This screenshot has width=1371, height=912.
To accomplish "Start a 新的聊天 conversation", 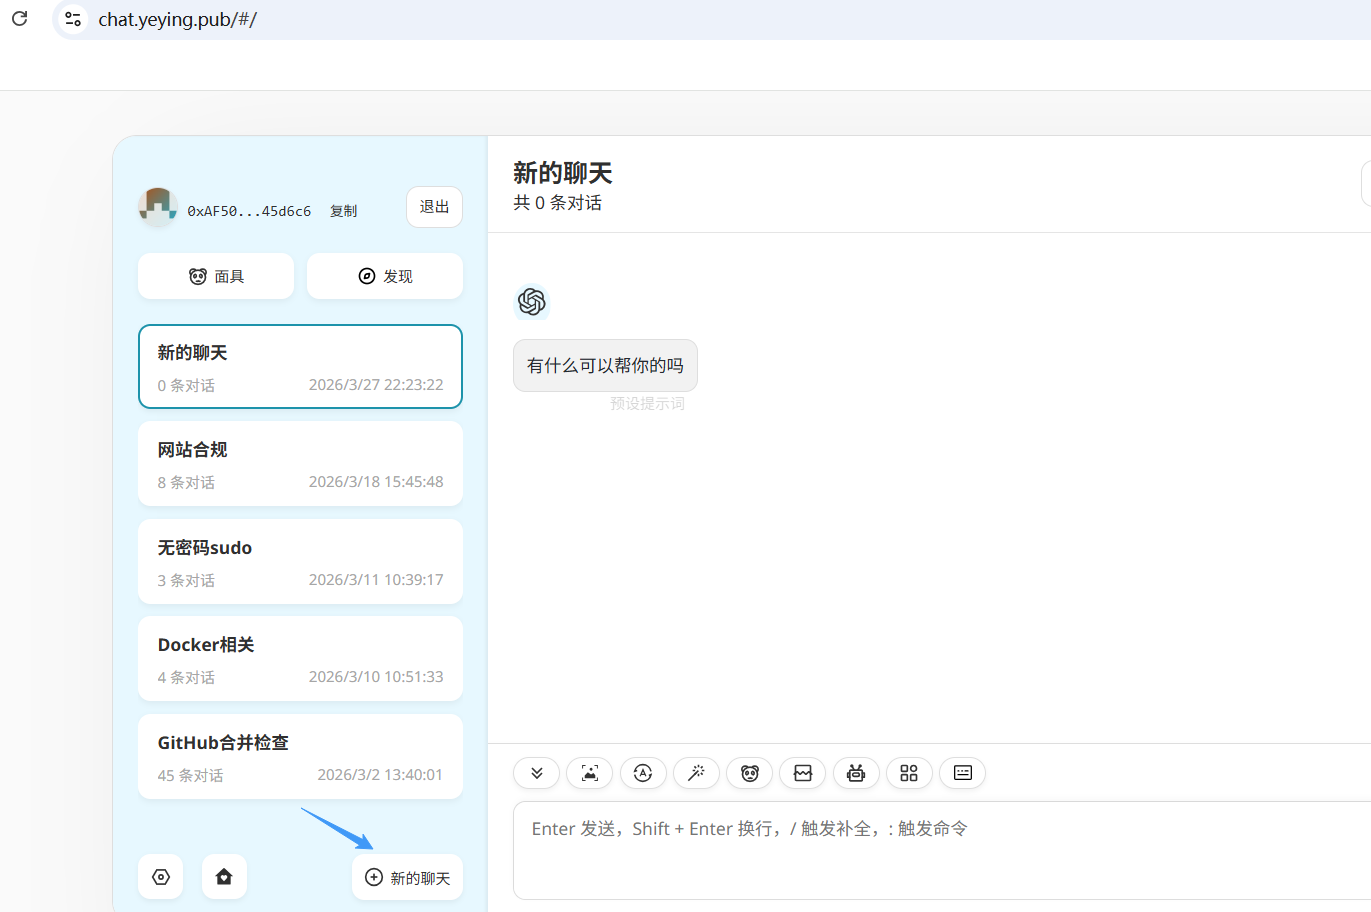I will 407,876.
